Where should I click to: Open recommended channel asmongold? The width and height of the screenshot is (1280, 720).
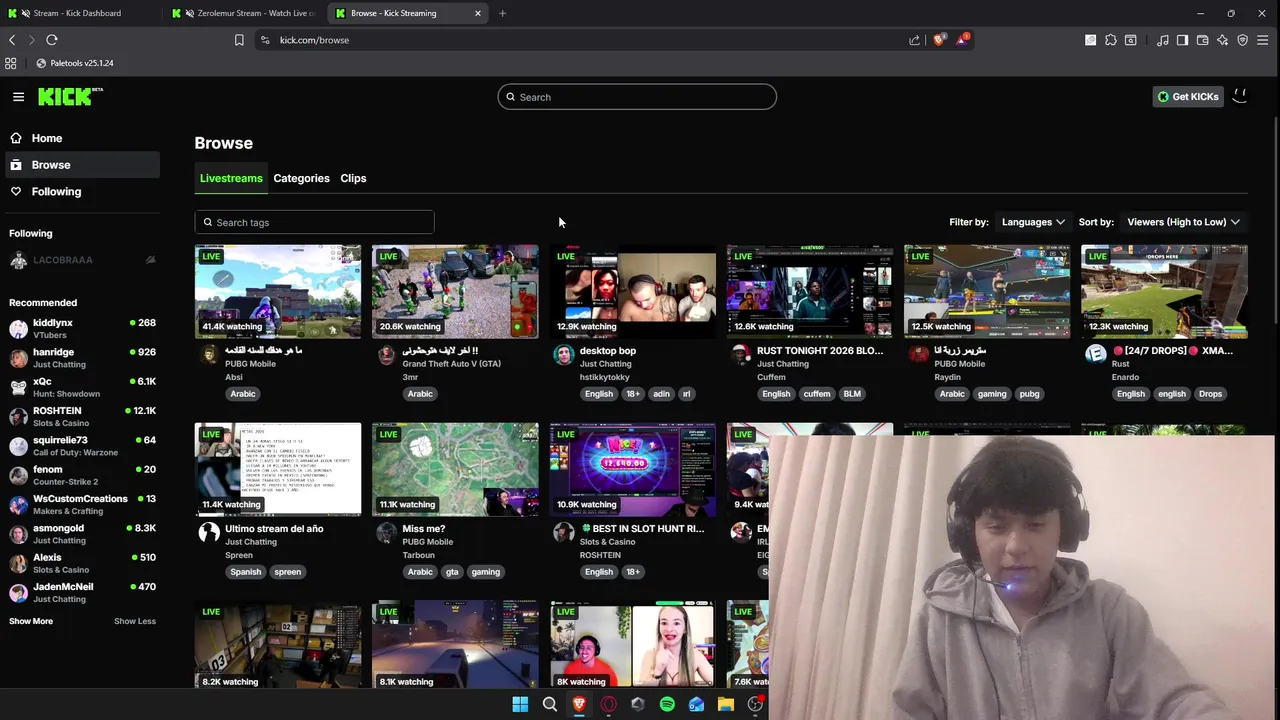click(82, 534)
